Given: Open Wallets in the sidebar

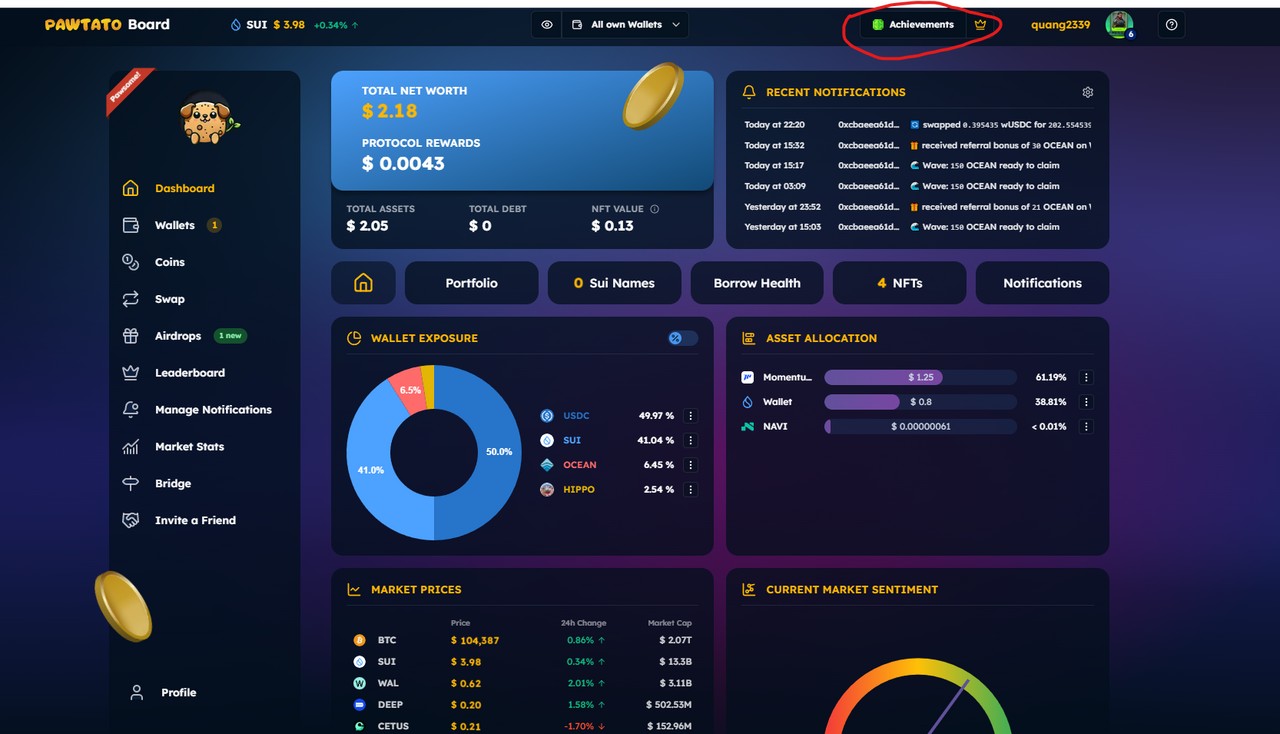Looking at the screenshot, I should pos(175,225).
